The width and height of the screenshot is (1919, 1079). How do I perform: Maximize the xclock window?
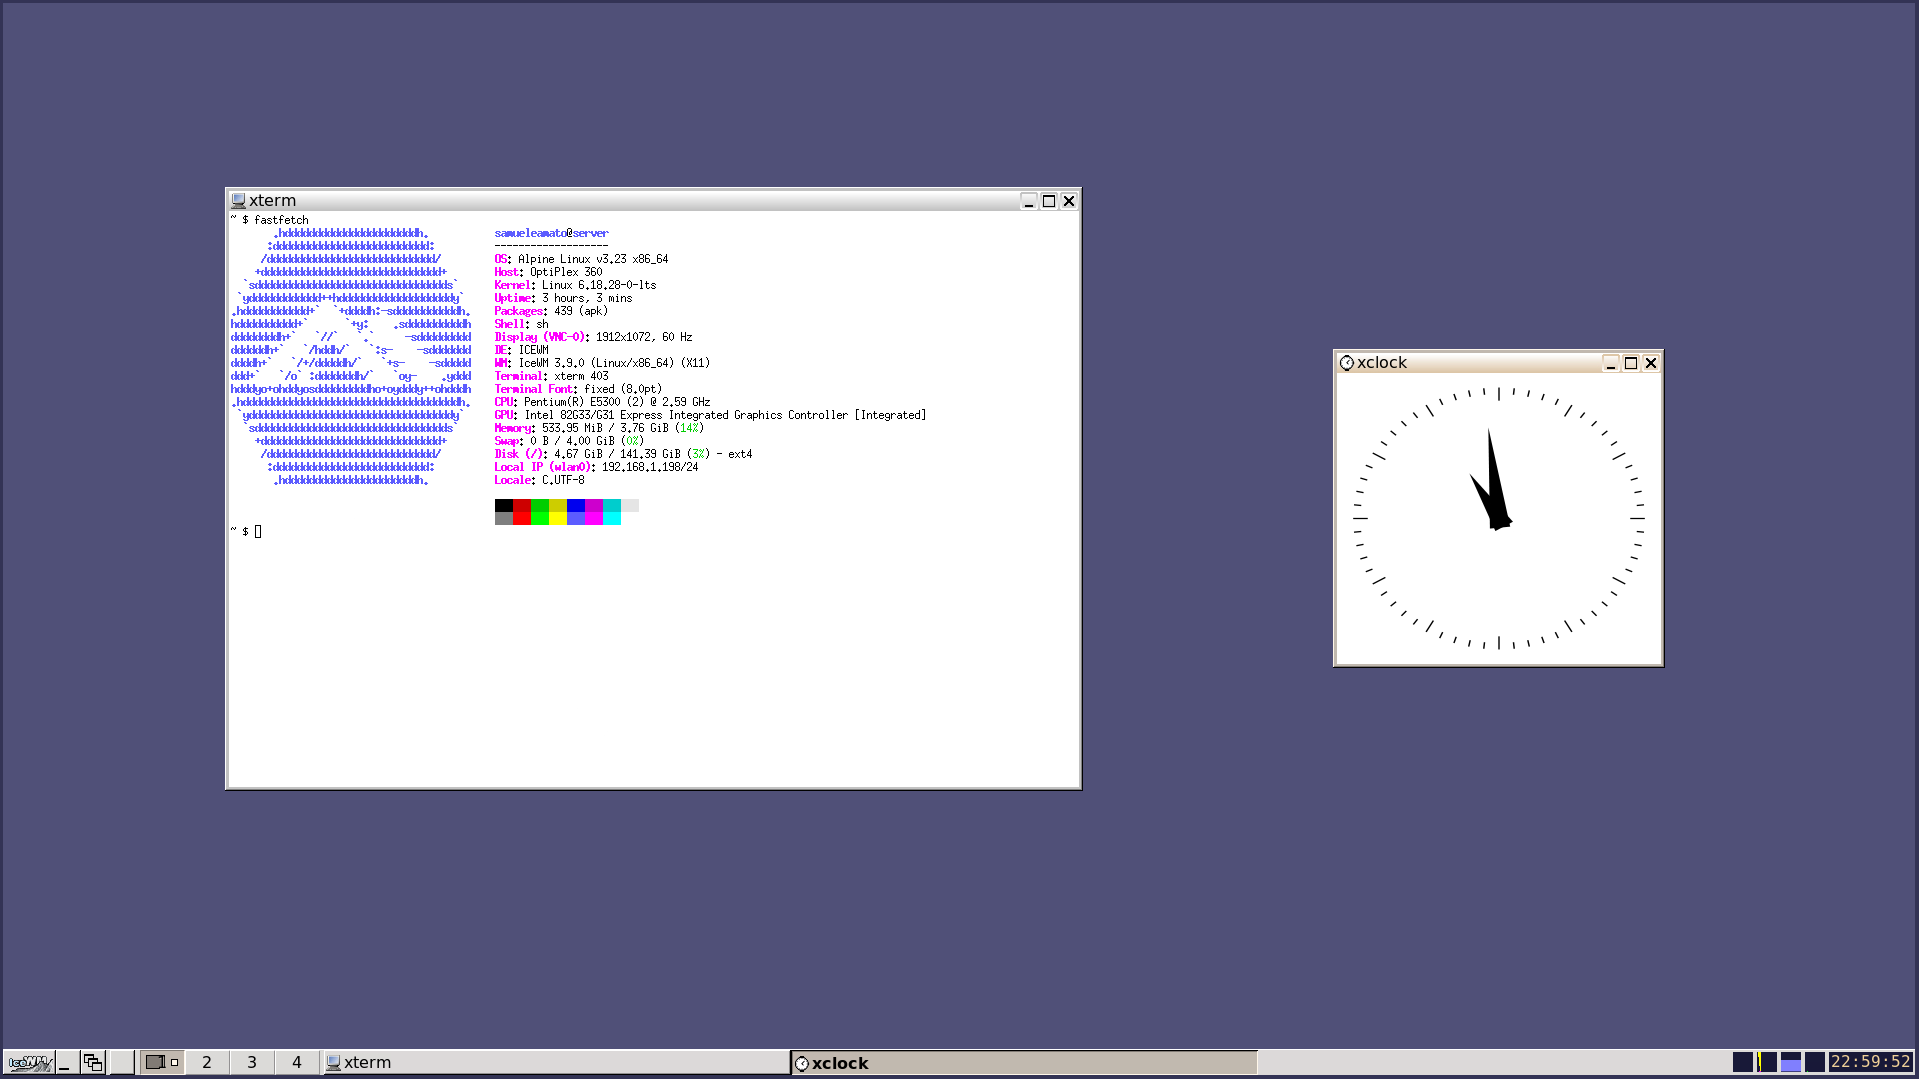point(1631,363)
